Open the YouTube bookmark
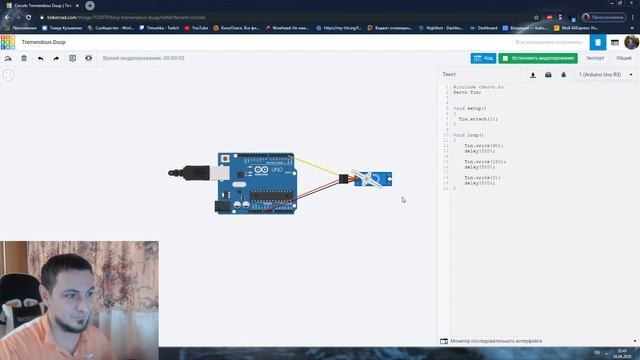This screenshot has height=360, width=640. point(196,28)
